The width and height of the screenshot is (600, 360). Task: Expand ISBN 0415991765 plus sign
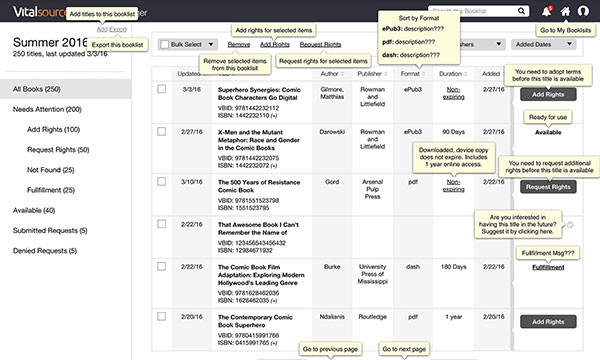coord(274,343)
